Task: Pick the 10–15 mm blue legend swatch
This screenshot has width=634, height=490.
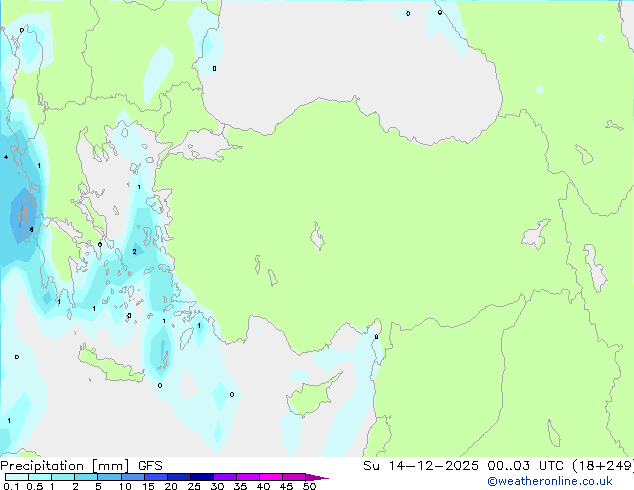Action: (133, 477)
